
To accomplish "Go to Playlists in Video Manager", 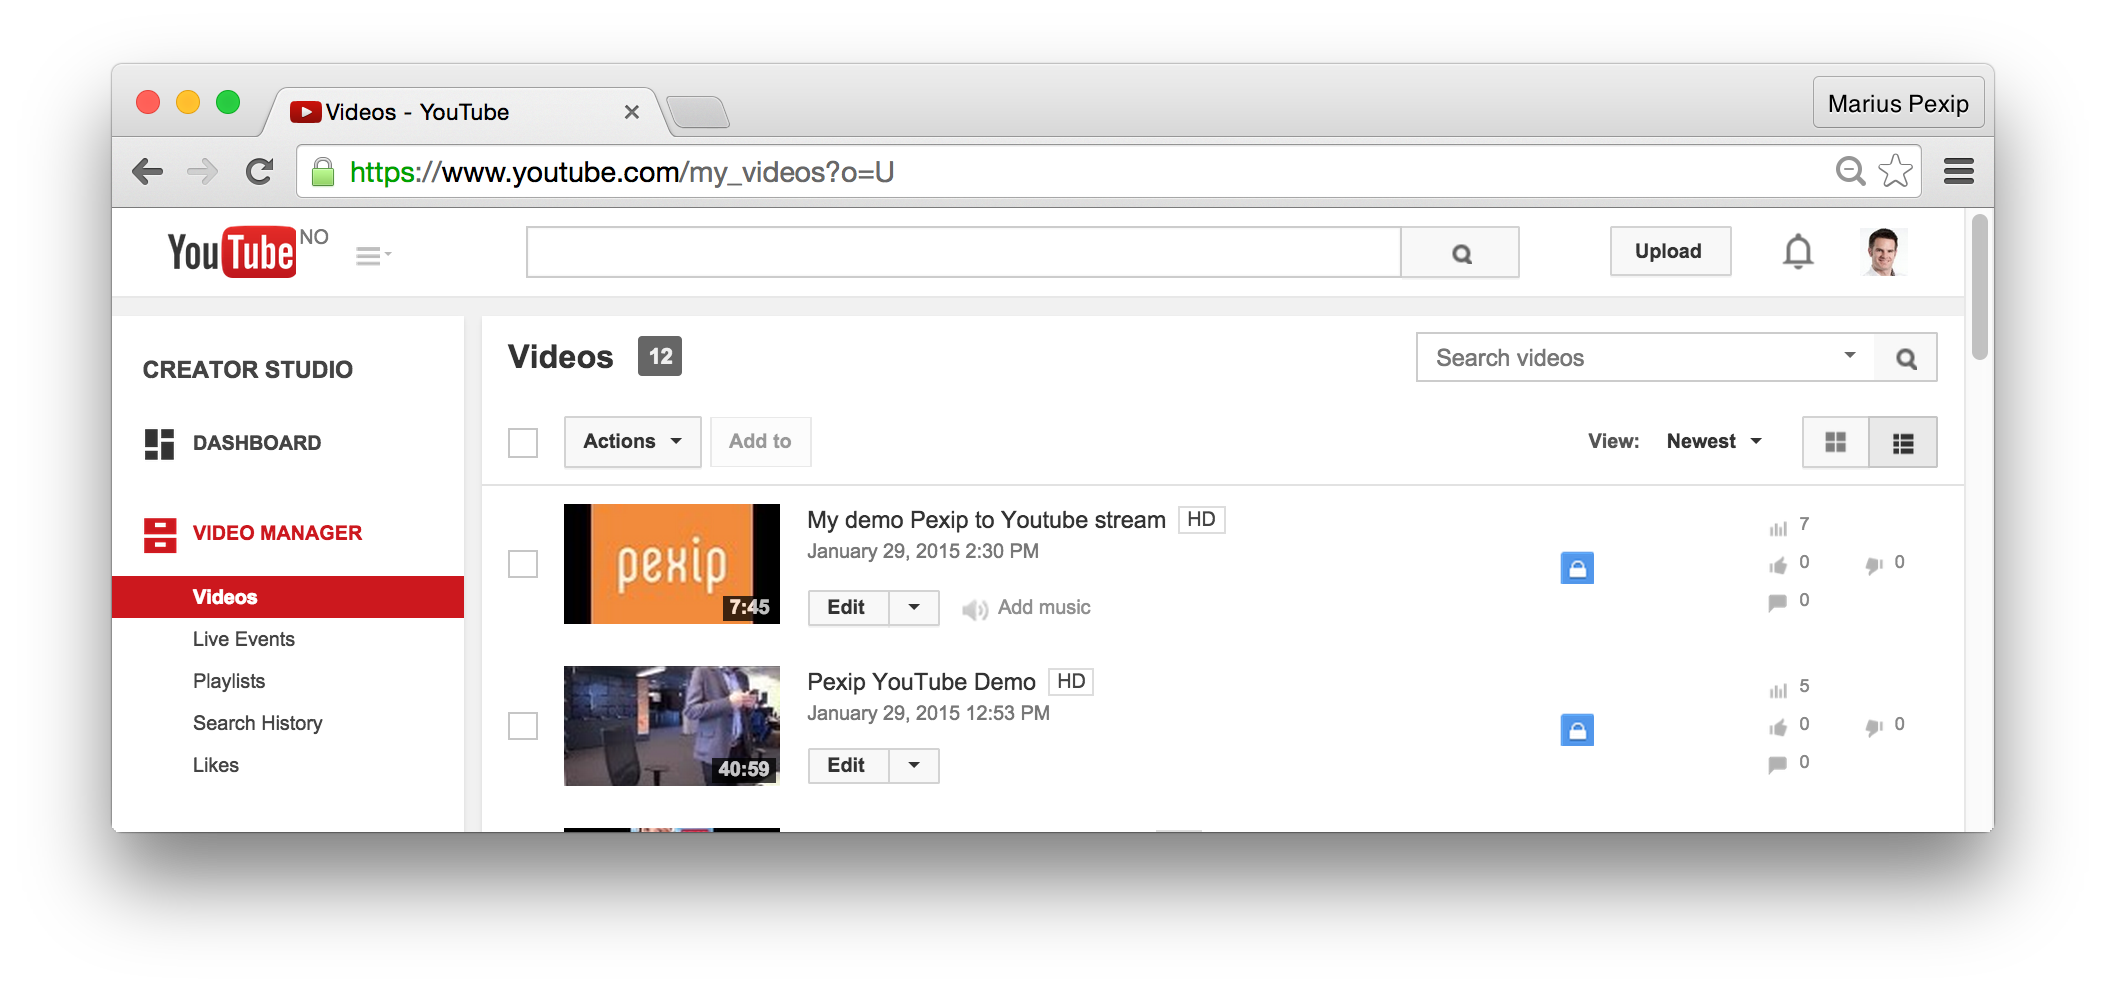I will point(229,681).
